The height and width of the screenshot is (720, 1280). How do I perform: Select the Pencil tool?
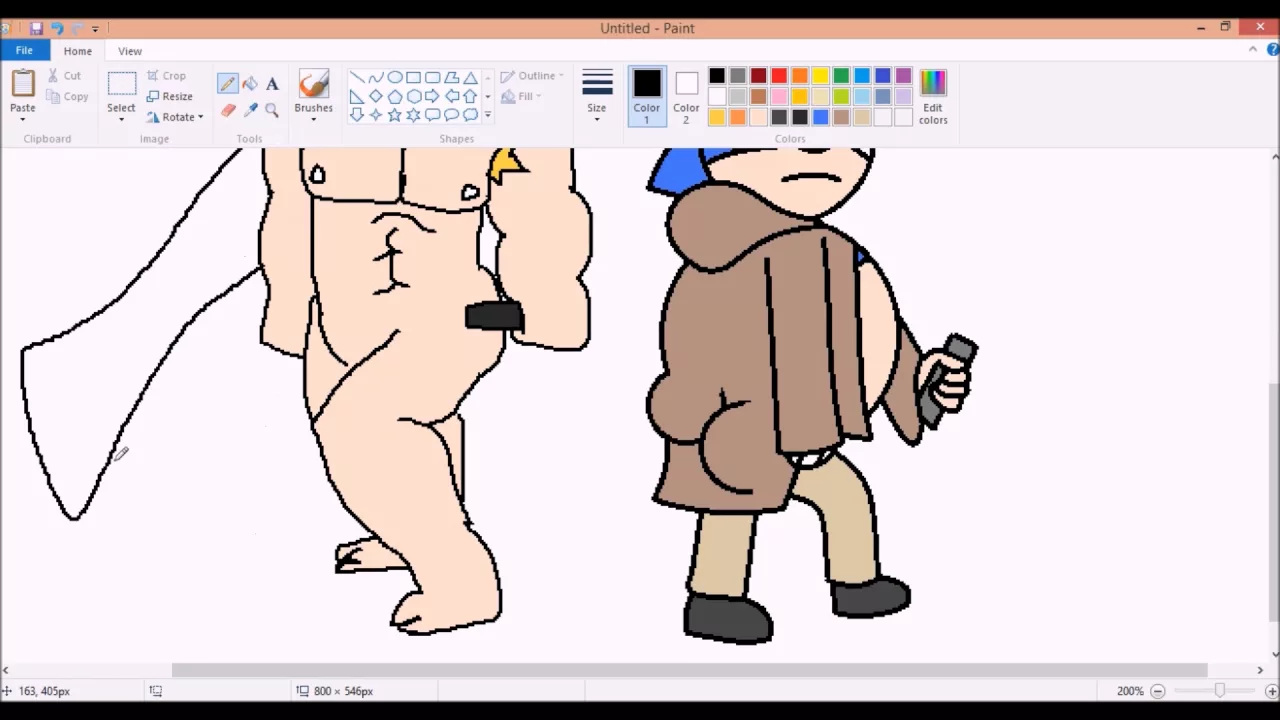pos(228,83)
